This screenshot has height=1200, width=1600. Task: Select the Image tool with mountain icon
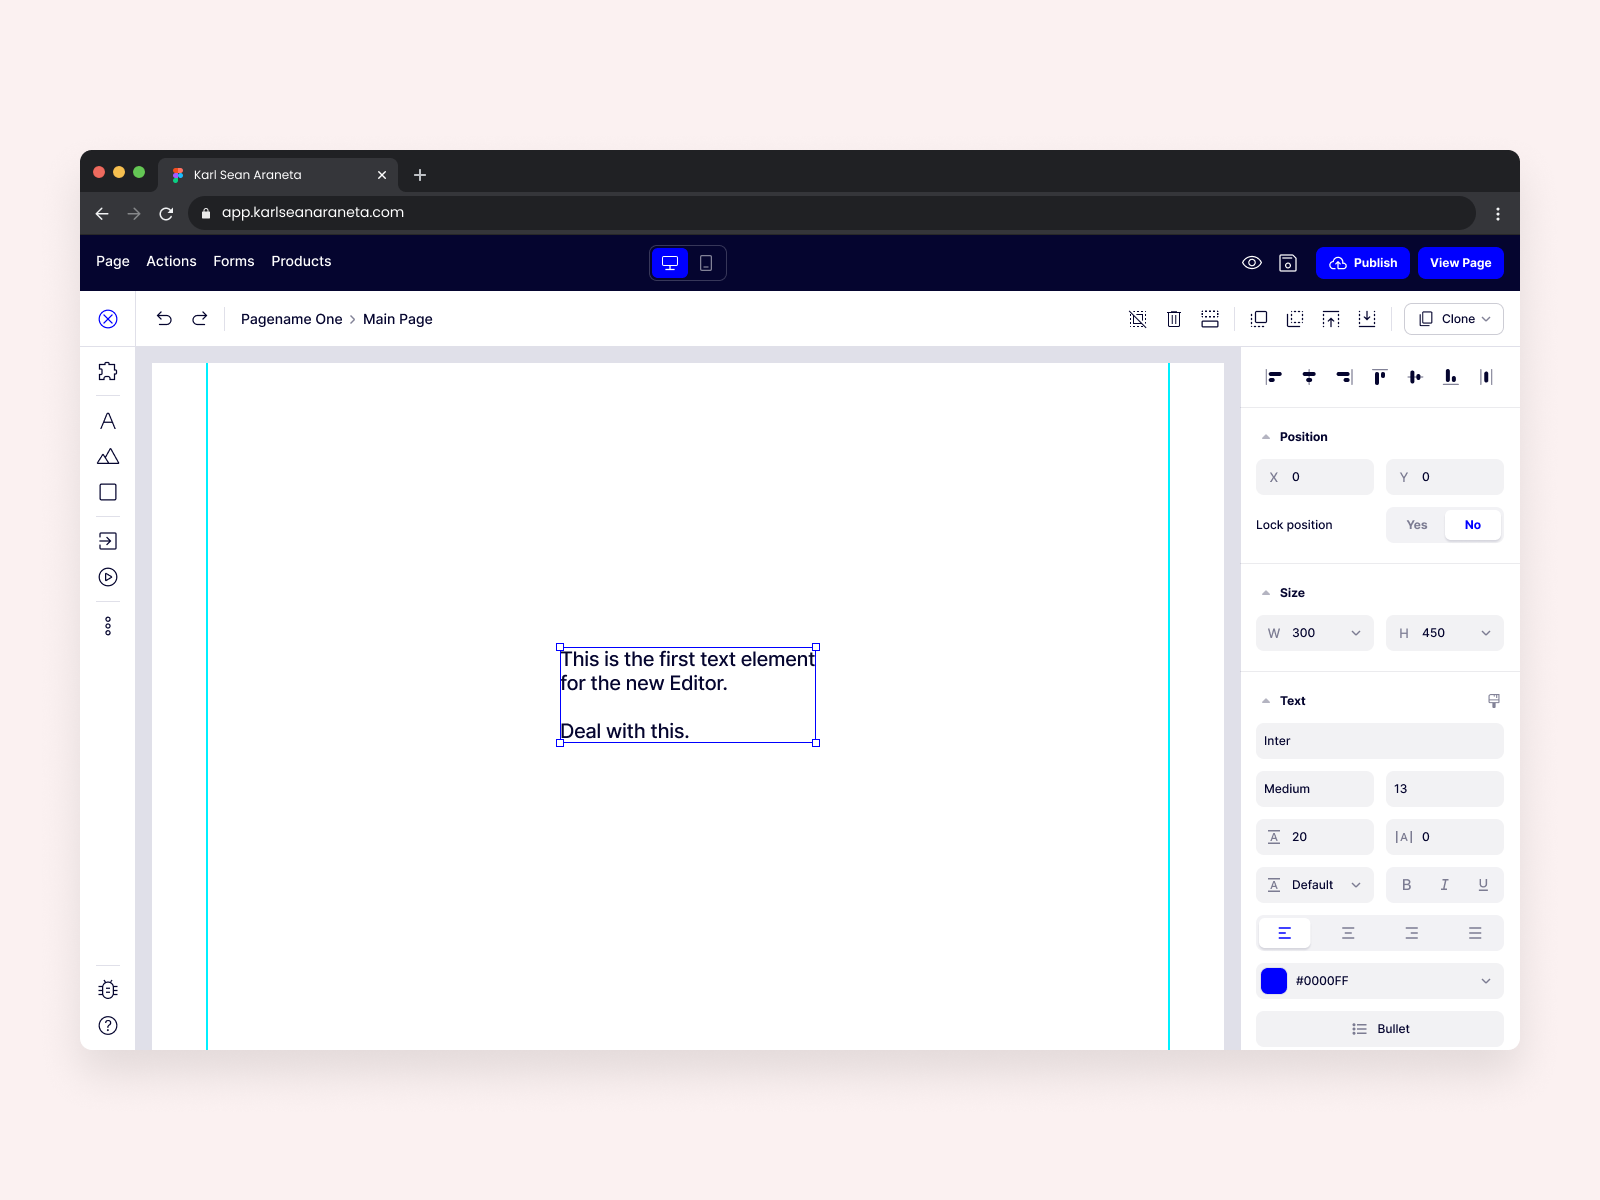pos(108,457)
